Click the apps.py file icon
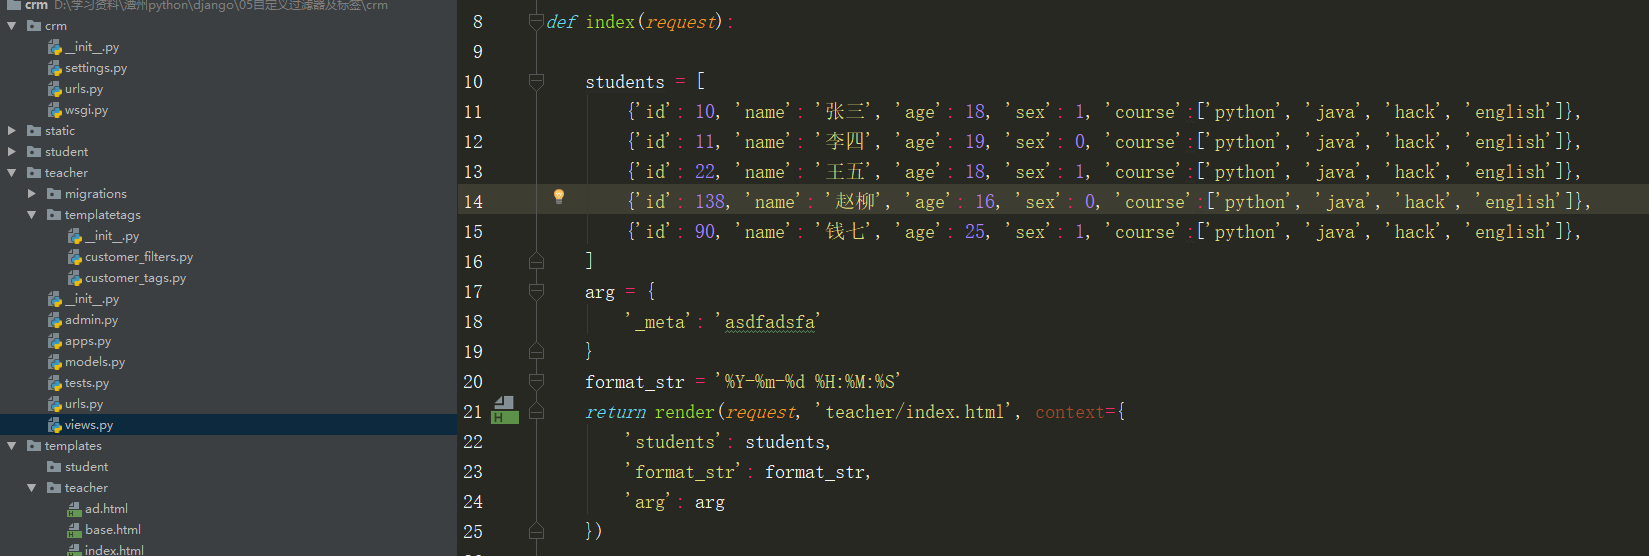The image size is (1649, 556). click(55, 341)
